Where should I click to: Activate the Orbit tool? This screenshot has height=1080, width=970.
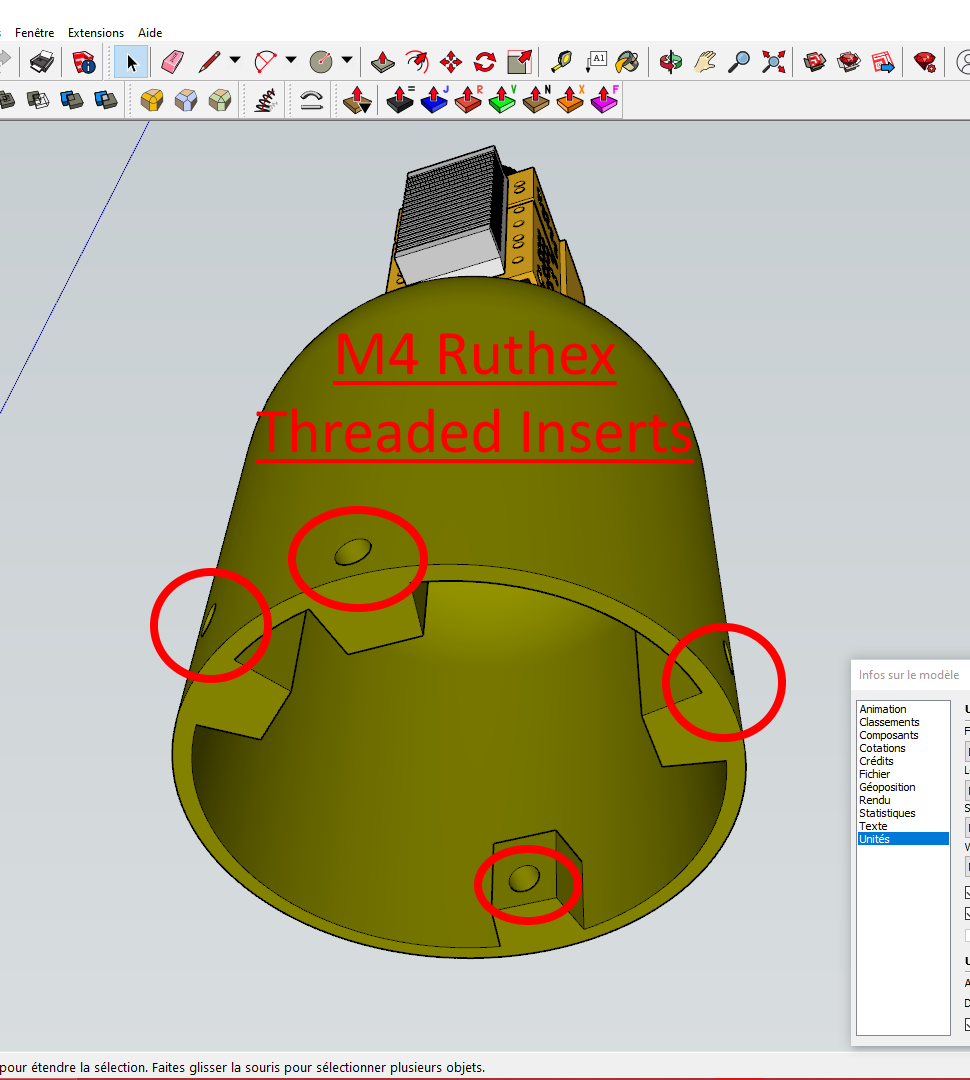click(x=670, y=62)
